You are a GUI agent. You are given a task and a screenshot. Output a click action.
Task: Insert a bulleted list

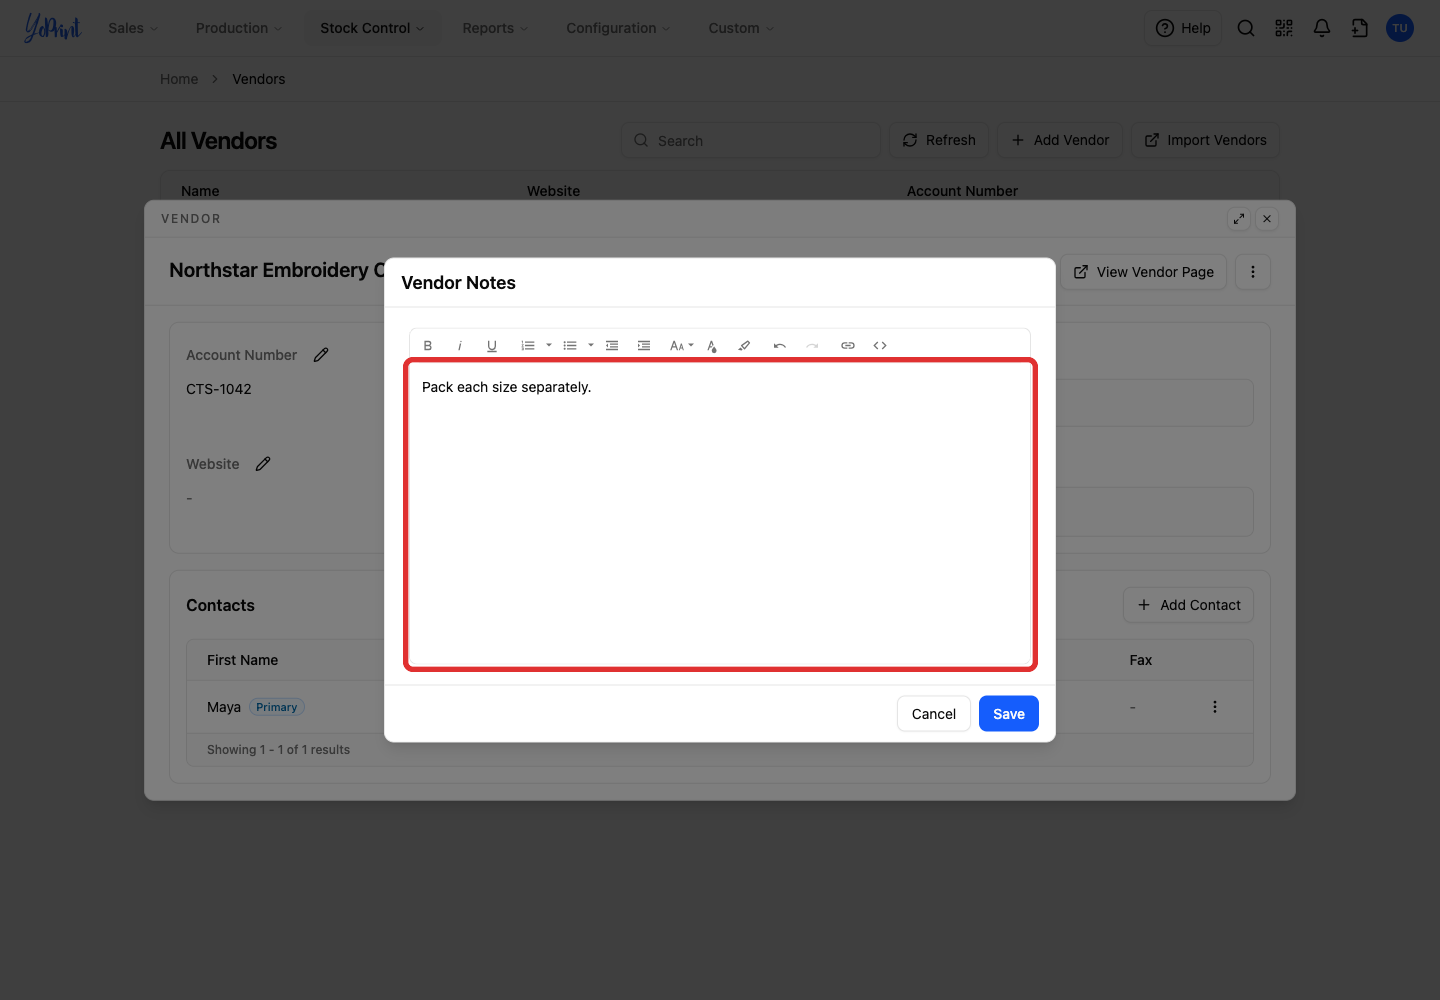pyautogui.click(x=570, y=346)
